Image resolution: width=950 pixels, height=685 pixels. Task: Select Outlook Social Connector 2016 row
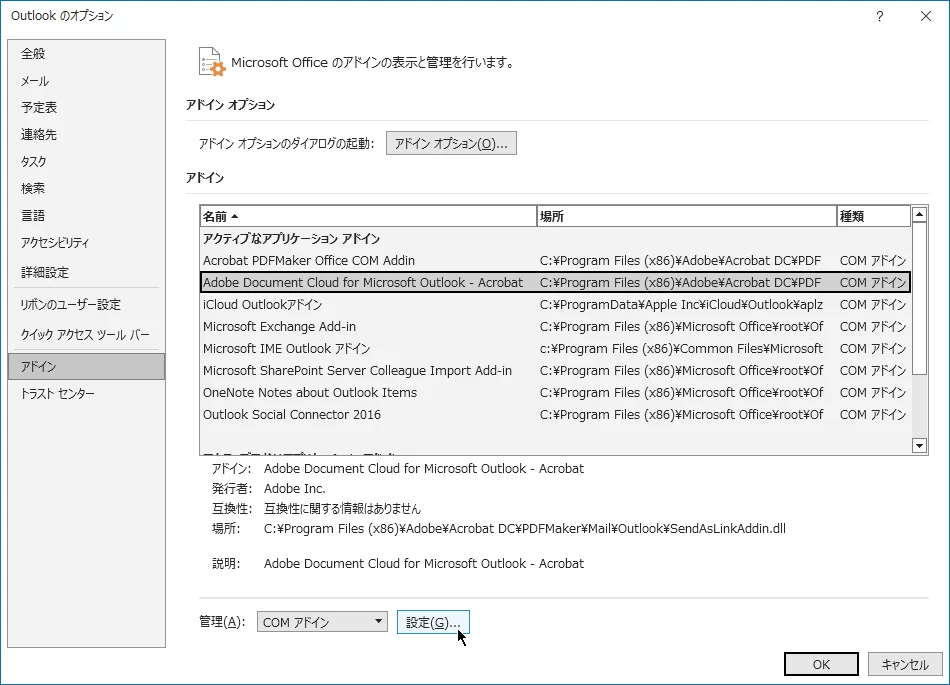(x=555, y=415)
